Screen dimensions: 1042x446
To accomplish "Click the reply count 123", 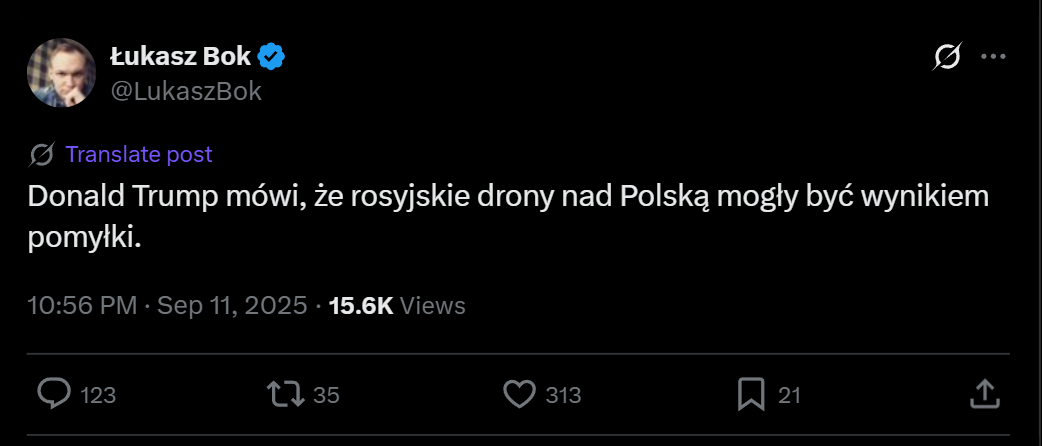I will tap(98, 395).
